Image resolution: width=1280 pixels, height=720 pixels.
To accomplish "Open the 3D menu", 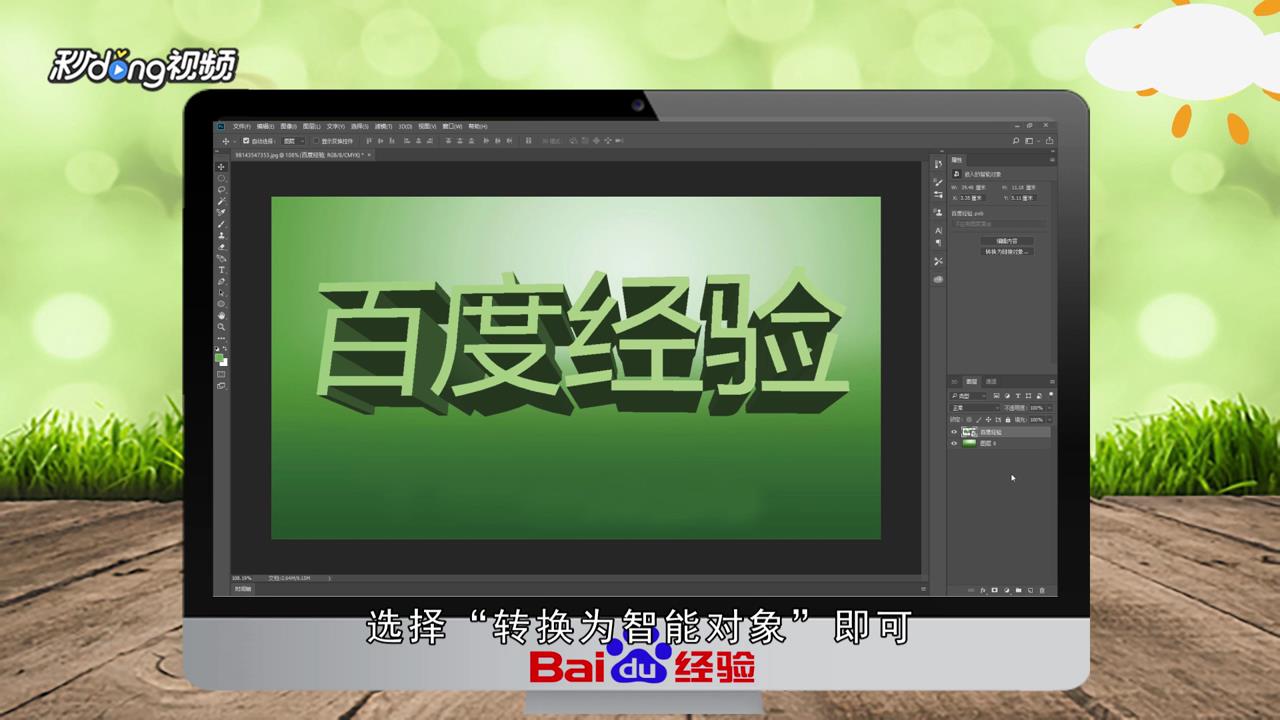I will point(405,127).
